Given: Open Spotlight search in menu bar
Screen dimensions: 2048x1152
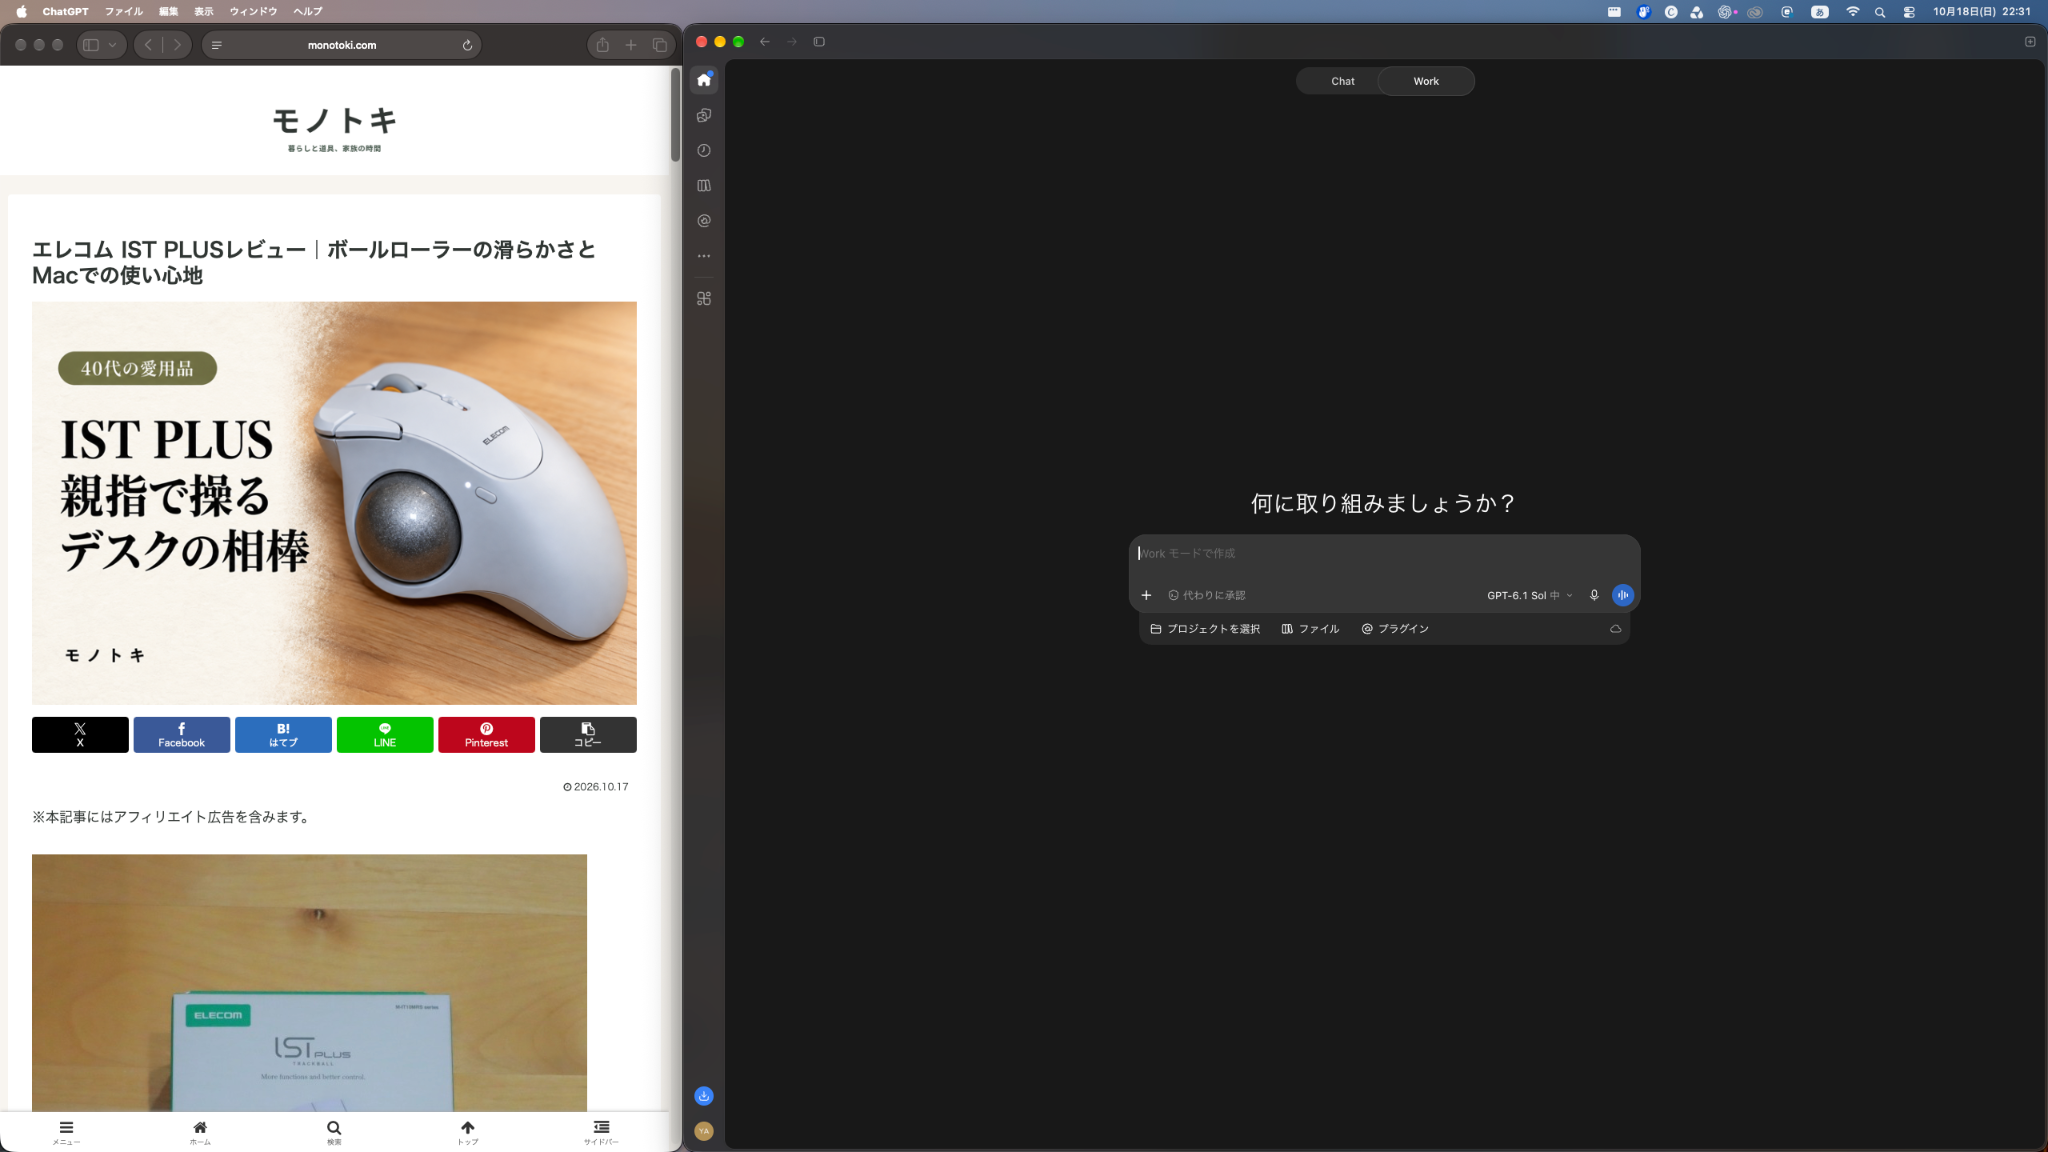Looking at the screenshot, I should tap(1880, 12).
